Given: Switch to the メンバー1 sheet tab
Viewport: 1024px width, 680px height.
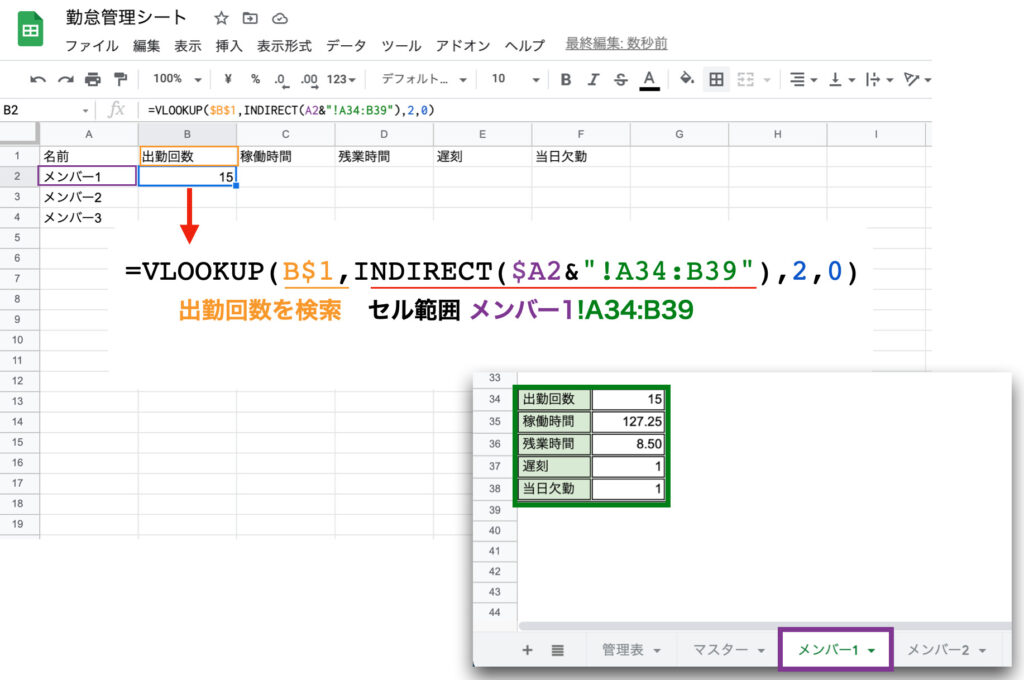Looking at the screenshot, I should click(x=835, y=650).
